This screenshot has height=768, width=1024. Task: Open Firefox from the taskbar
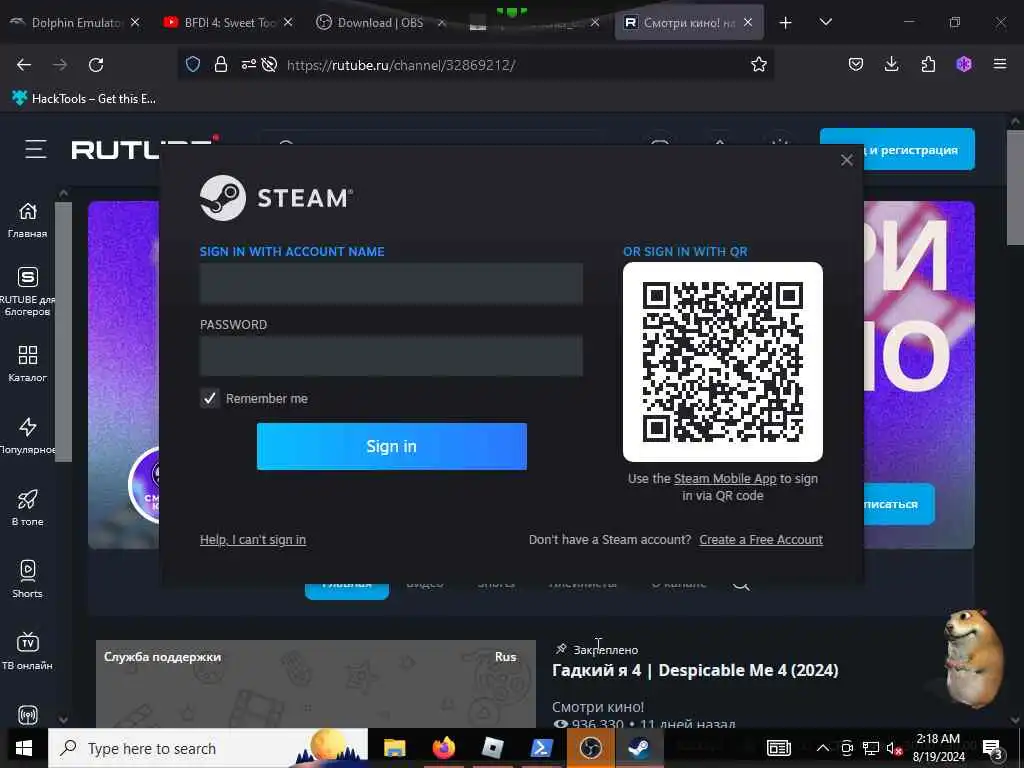[443, 748]
